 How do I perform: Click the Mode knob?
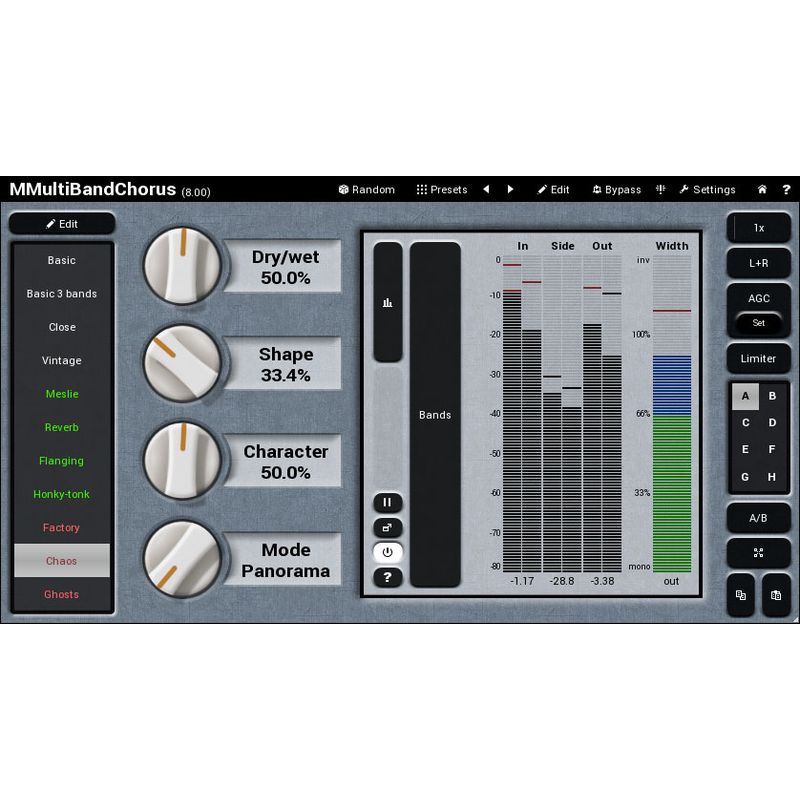pyautogui.click(x=183, y=559)
